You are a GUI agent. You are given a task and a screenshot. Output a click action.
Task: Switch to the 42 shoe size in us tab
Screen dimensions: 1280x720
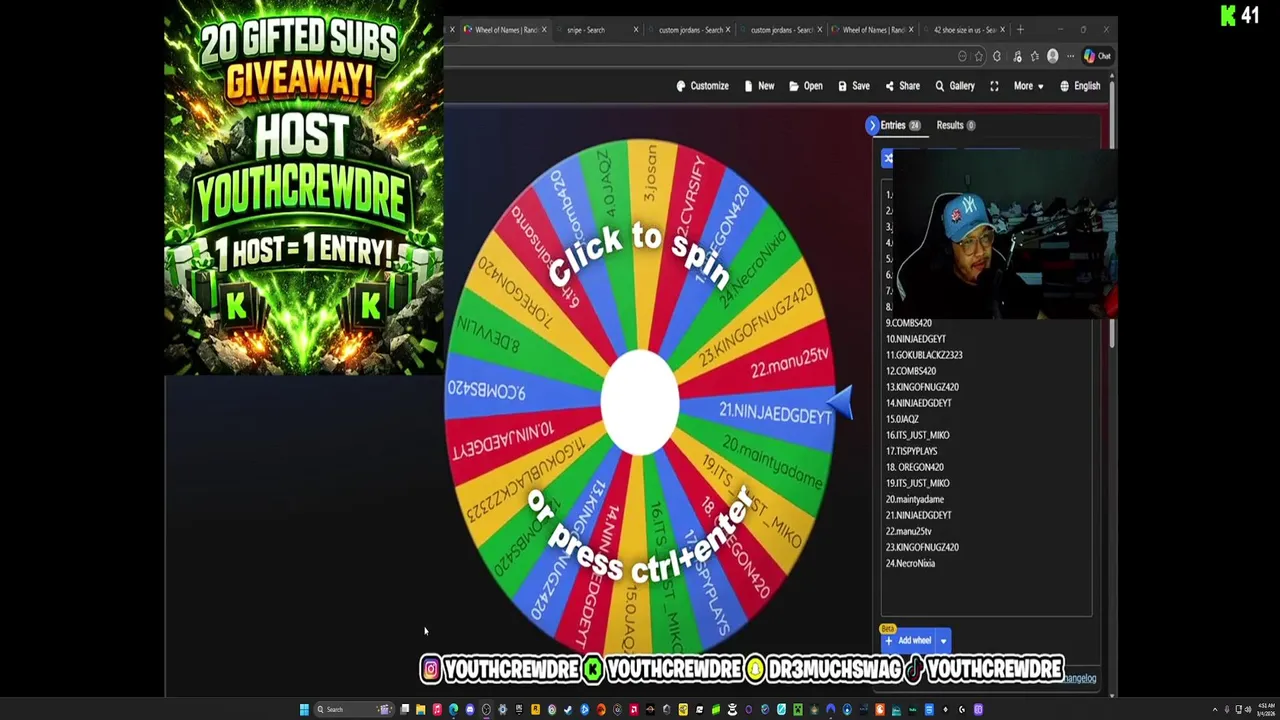click(963, 30)
